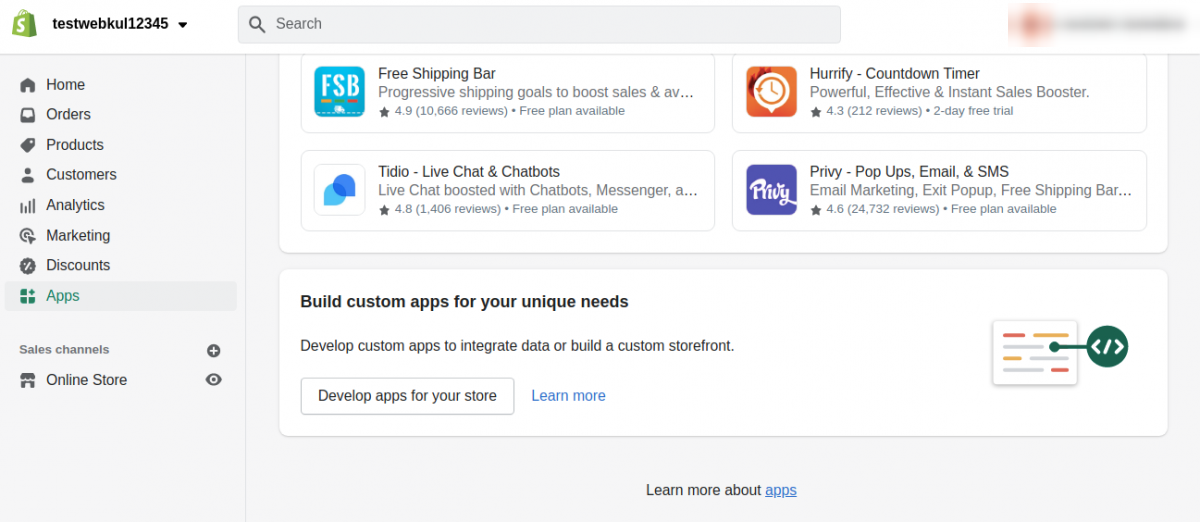The width and height of the screenshot is (1200, 522).
Task: Click Hurrify 4.3 (212 reviews) rating text
Action: point(874,111)
